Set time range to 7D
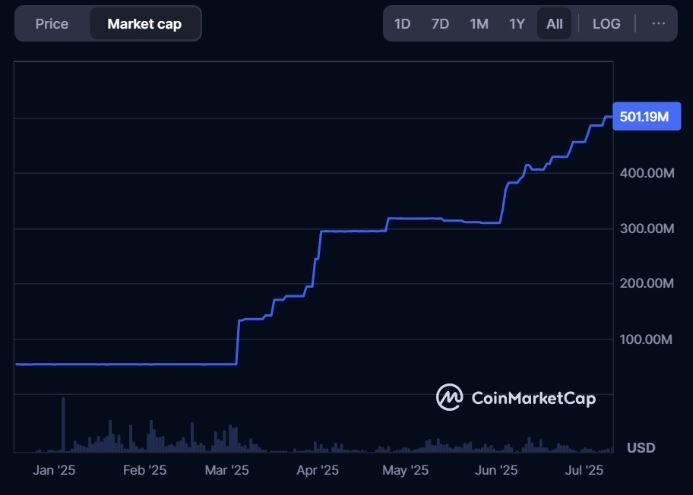The image size is (693, 495). coord(440,23)
